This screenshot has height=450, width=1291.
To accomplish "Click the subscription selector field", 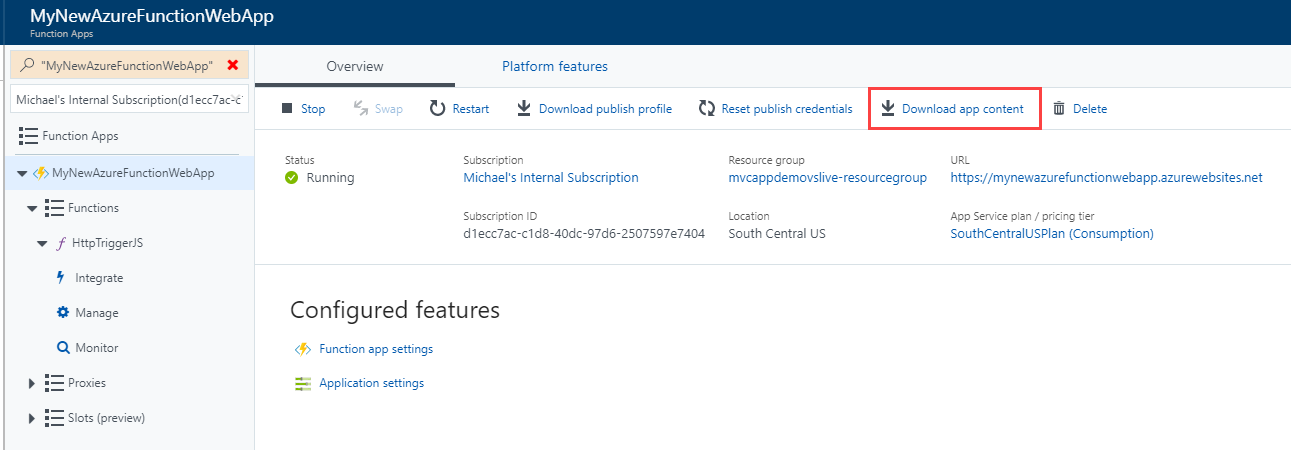I will point(128,100).
